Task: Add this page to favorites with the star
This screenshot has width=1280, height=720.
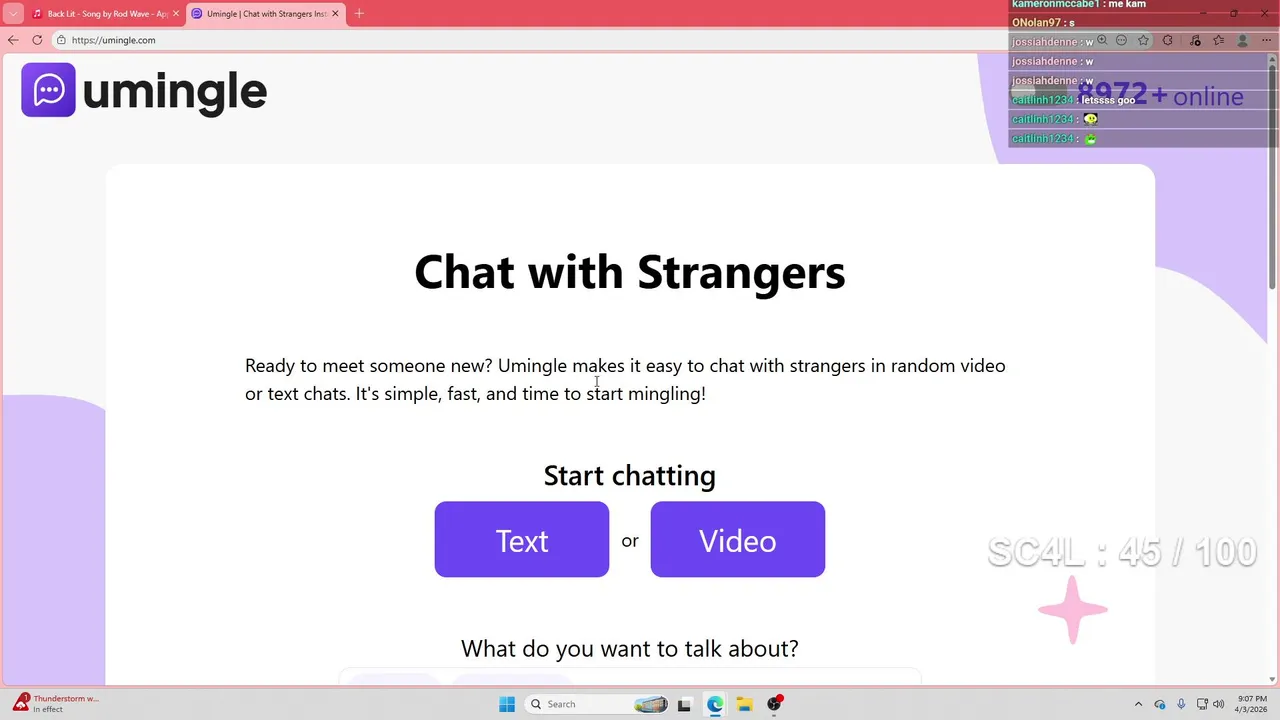Action: click(1143, 41)
